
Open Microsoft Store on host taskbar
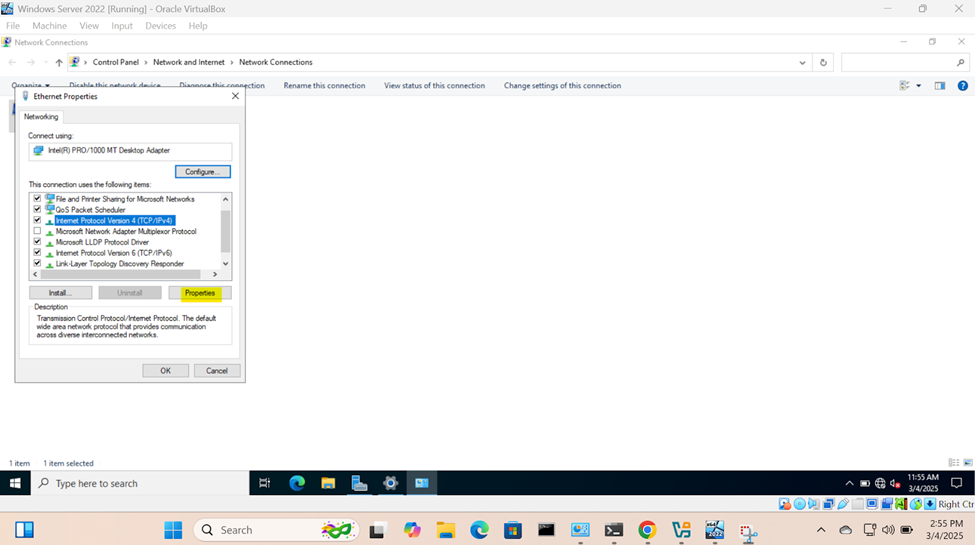(512, 530)
